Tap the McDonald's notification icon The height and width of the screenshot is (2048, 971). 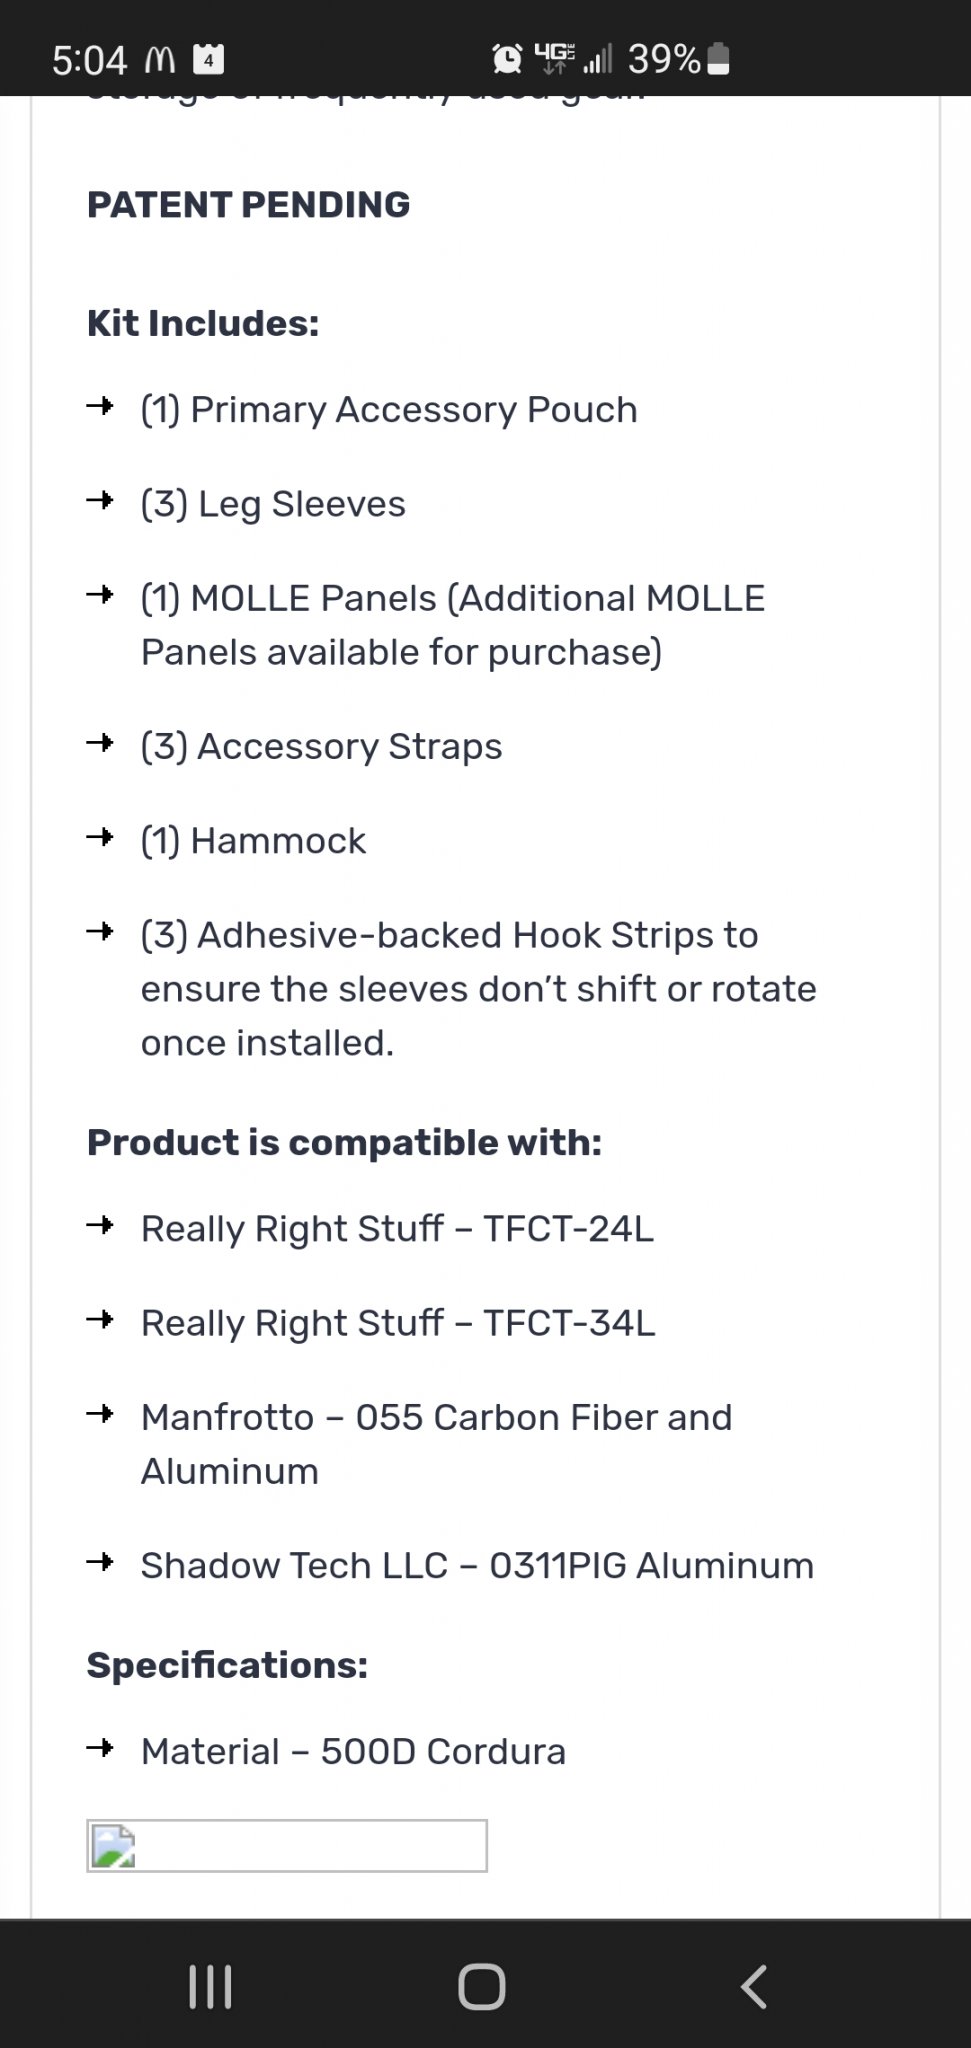(x=160, y=61)
